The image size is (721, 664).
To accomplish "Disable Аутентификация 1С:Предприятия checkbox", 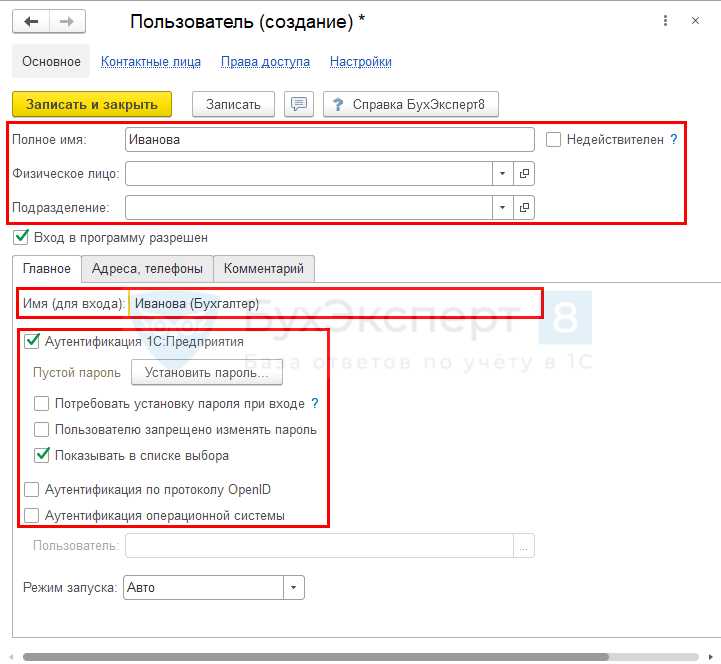I will (x=31, y=341).
